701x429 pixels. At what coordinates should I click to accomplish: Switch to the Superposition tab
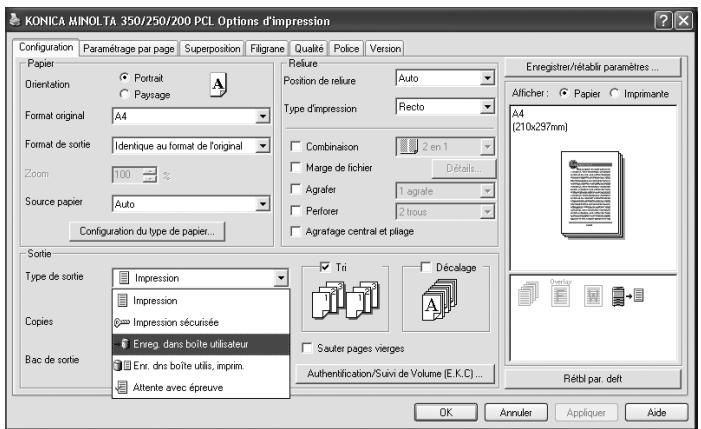pos(212,48)
